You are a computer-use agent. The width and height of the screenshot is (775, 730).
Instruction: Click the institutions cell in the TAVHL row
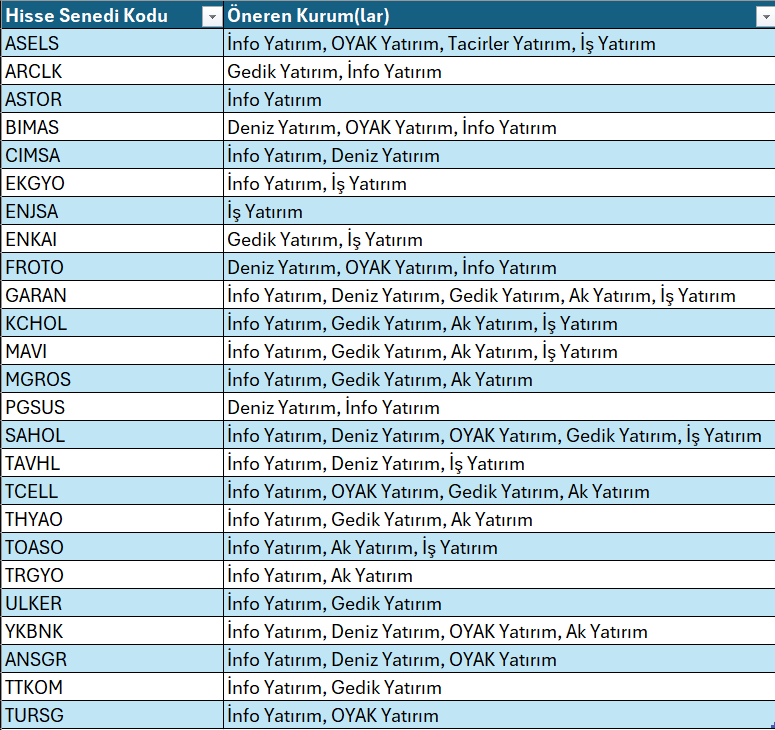(499, 463)
